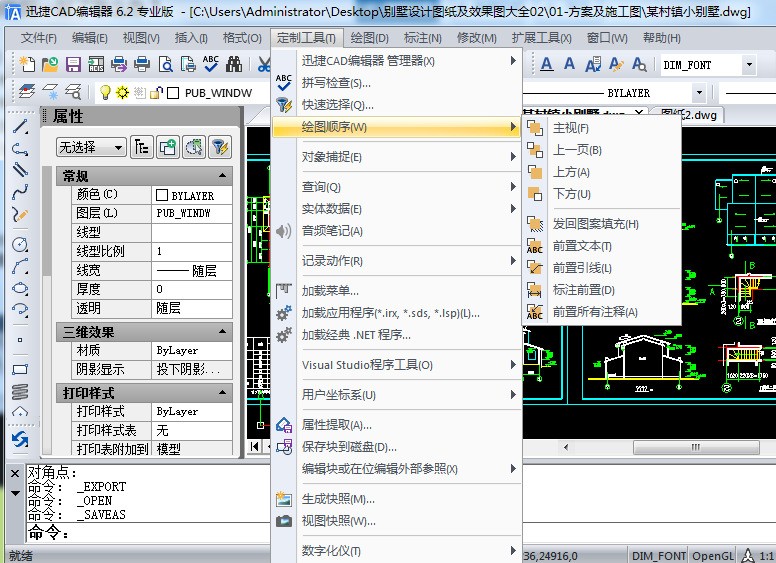Viewport: 776px width, 563px height.
Task: Click the text edit A with pencil icon
Action: coord(616,64)
